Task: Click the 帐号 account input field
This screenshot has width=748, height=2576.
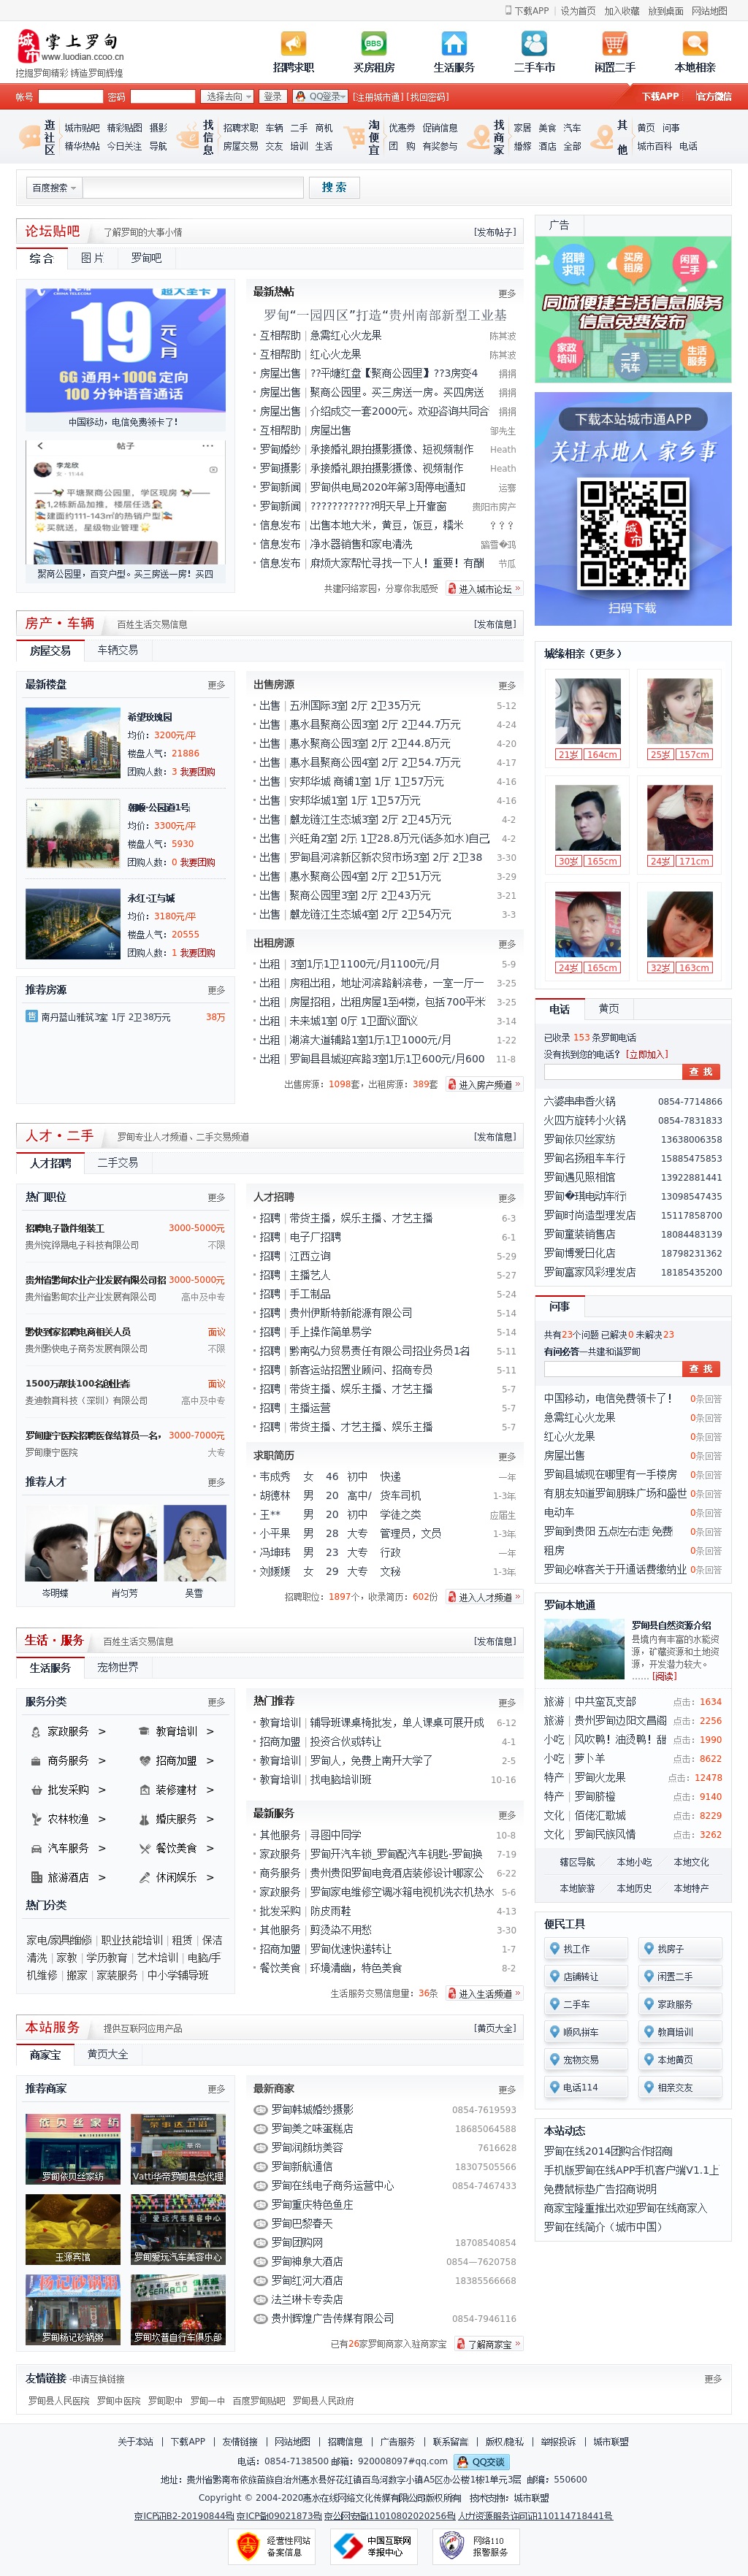Action: (70, 97)
